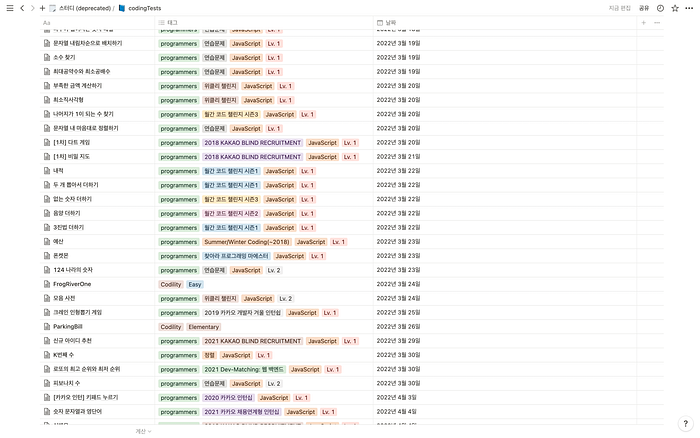700x438 pixels.
Task: Open the top-right more options menu
Action: point(689,8)
